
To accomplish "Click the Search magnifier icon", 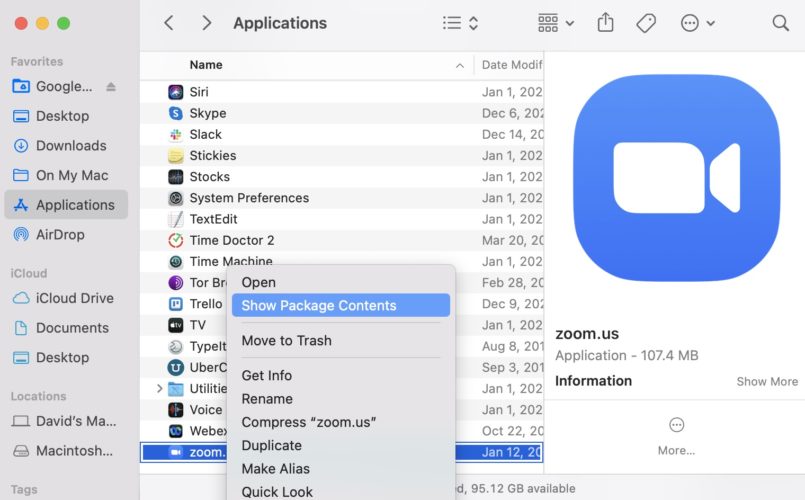I will coord(780,23).
